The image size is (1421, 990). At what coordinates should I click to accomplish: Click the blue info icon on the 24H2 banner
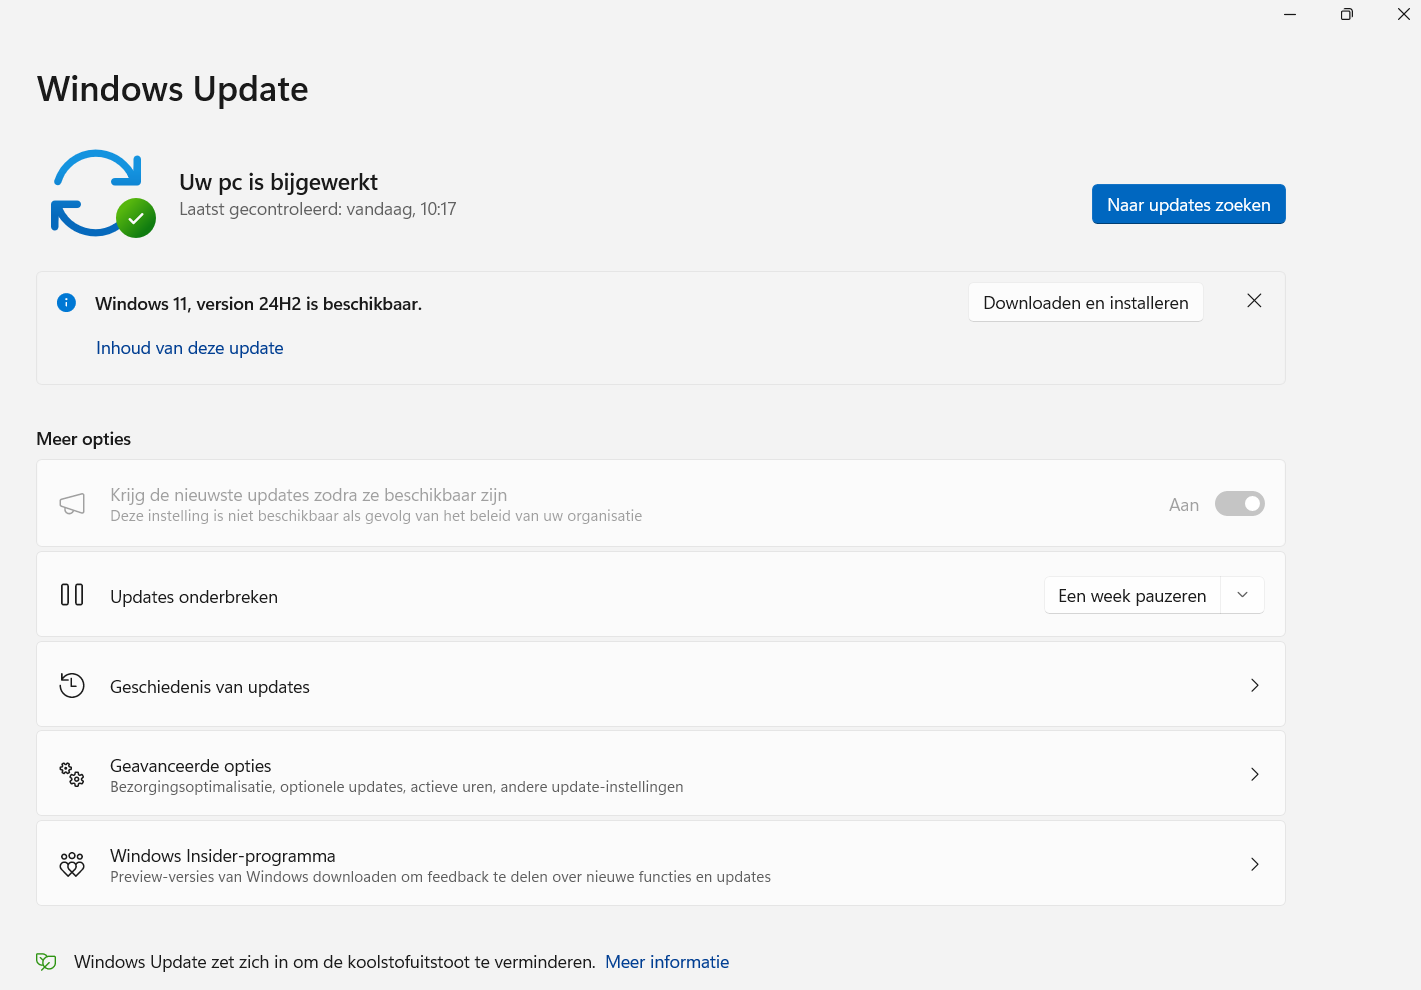click(x=66, y=302)
